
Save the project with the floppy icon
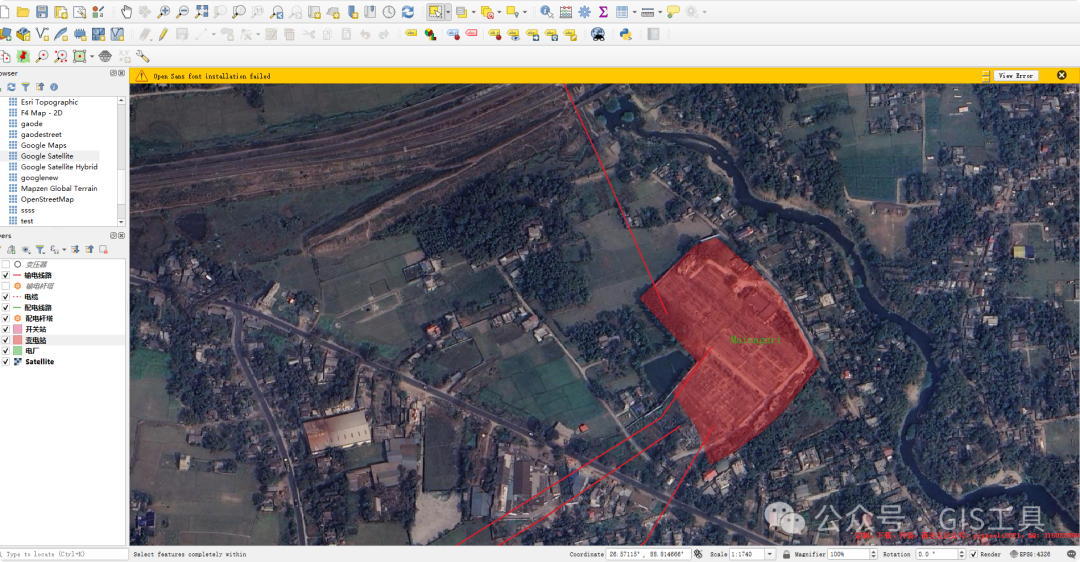pyautogui.click(x=42, y=12)
